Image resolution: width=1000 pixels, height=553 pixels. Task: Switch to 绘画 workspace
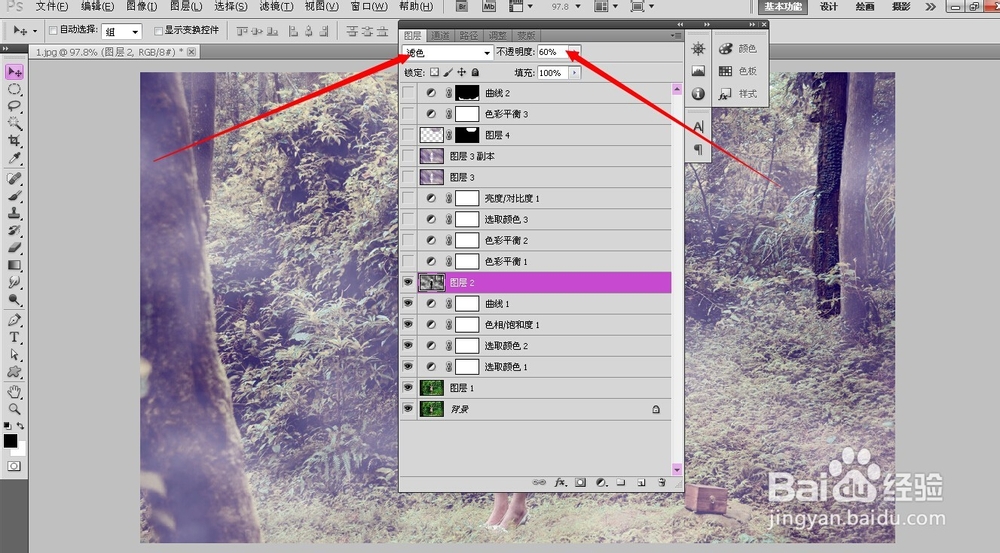pos(865,6)
